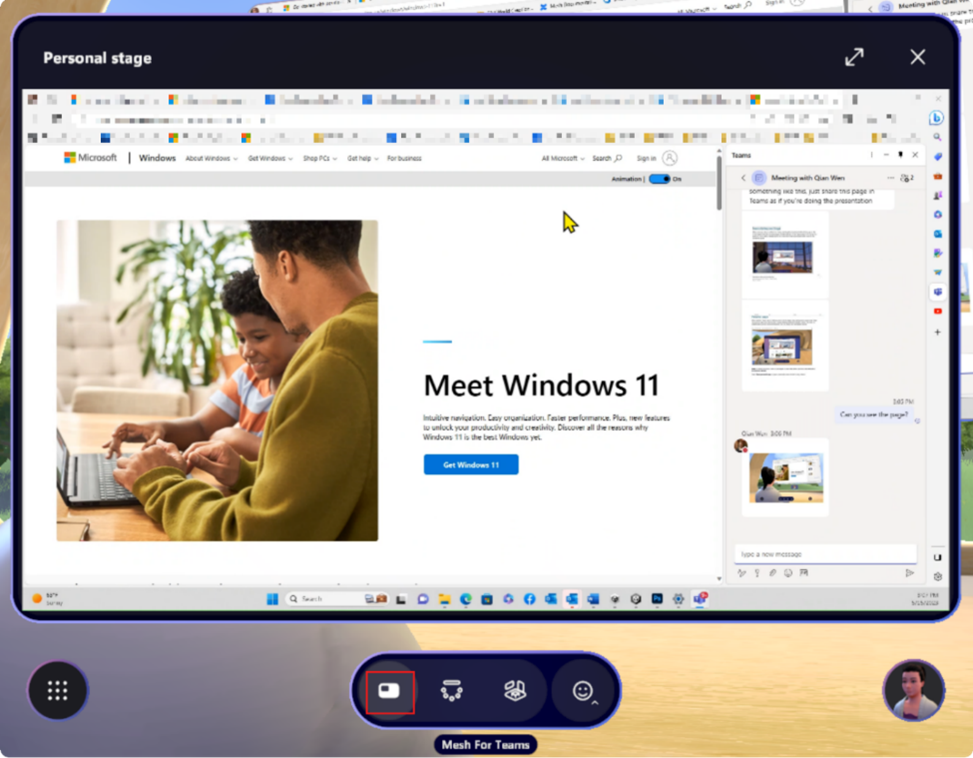This screenshot has width=973, height=758.
Task: Click the YouTube icon in Edge sidebar
Action: click(937, 311)
